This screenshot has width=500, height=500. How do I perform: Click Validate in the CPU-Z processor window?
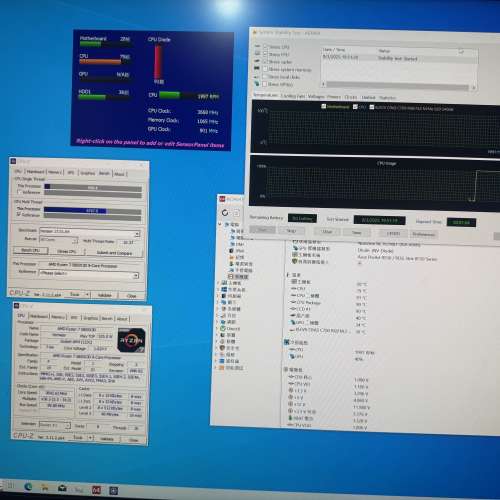pos(107,439)
